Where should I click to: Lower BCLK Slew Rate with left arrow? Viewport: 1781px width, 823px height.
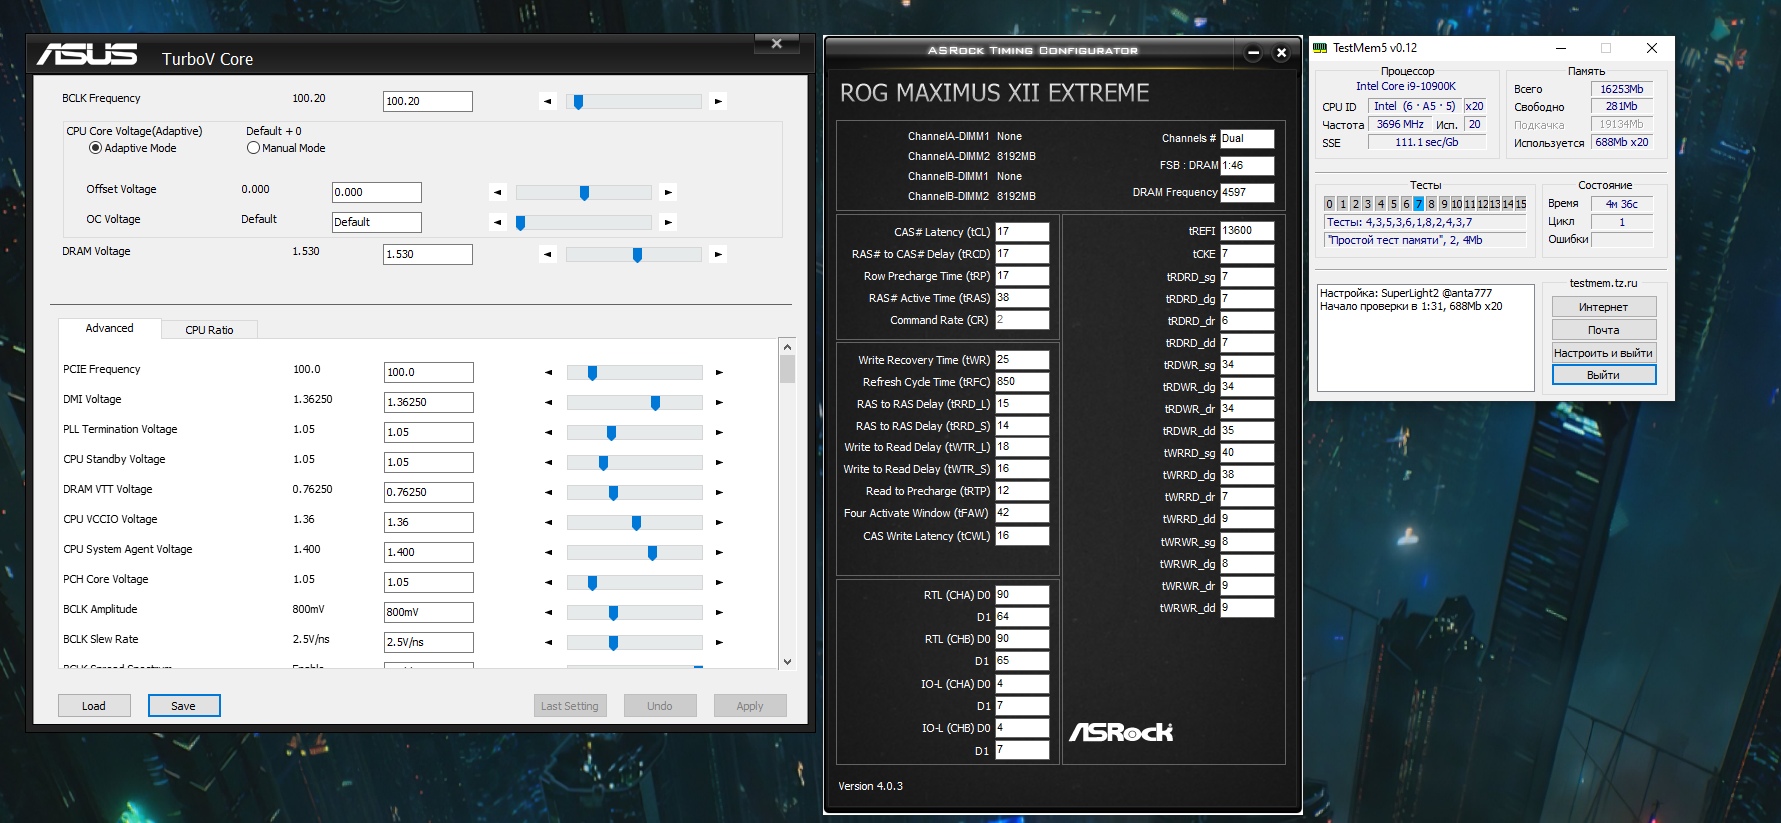pyautogui.click(x=548, y=642)
